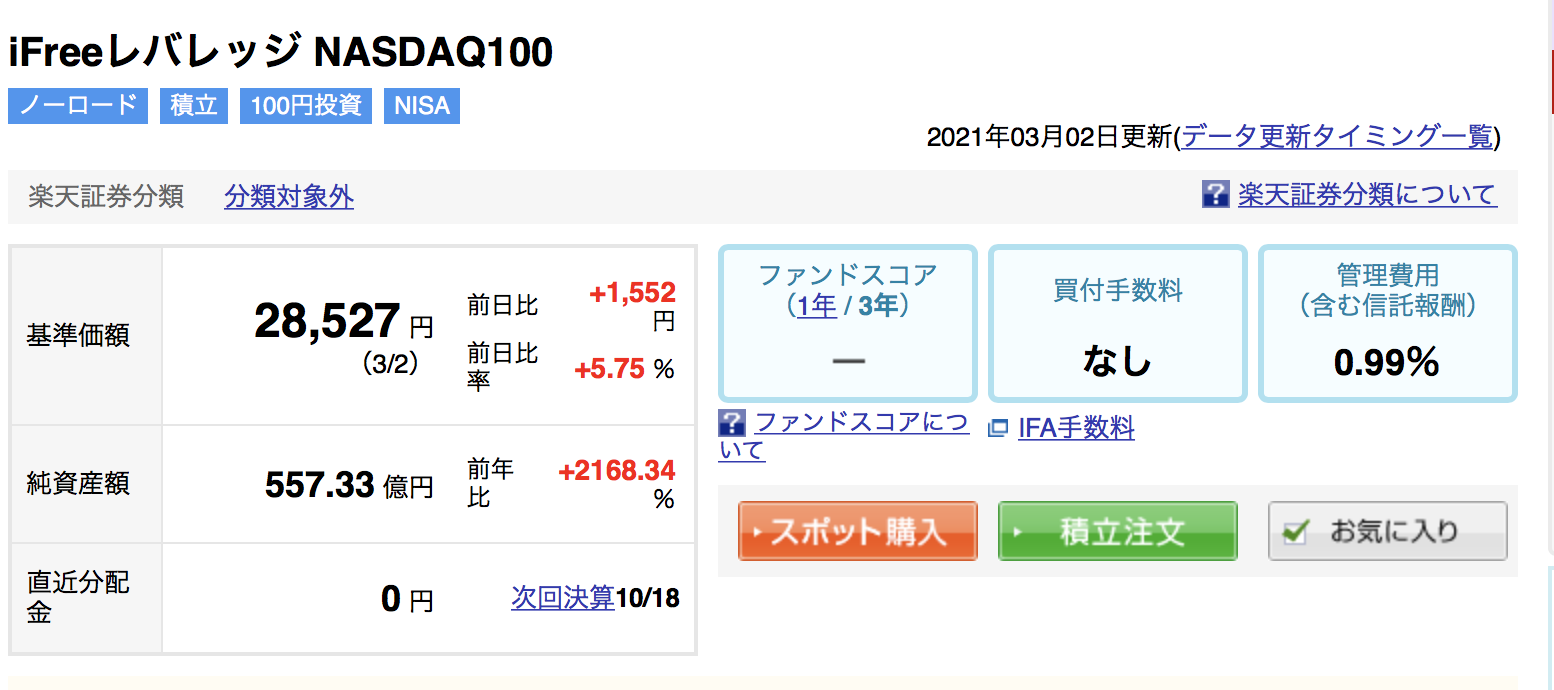Click the fund title iFreeレバレッジ NASDAQ100

[x=281, y=52]
